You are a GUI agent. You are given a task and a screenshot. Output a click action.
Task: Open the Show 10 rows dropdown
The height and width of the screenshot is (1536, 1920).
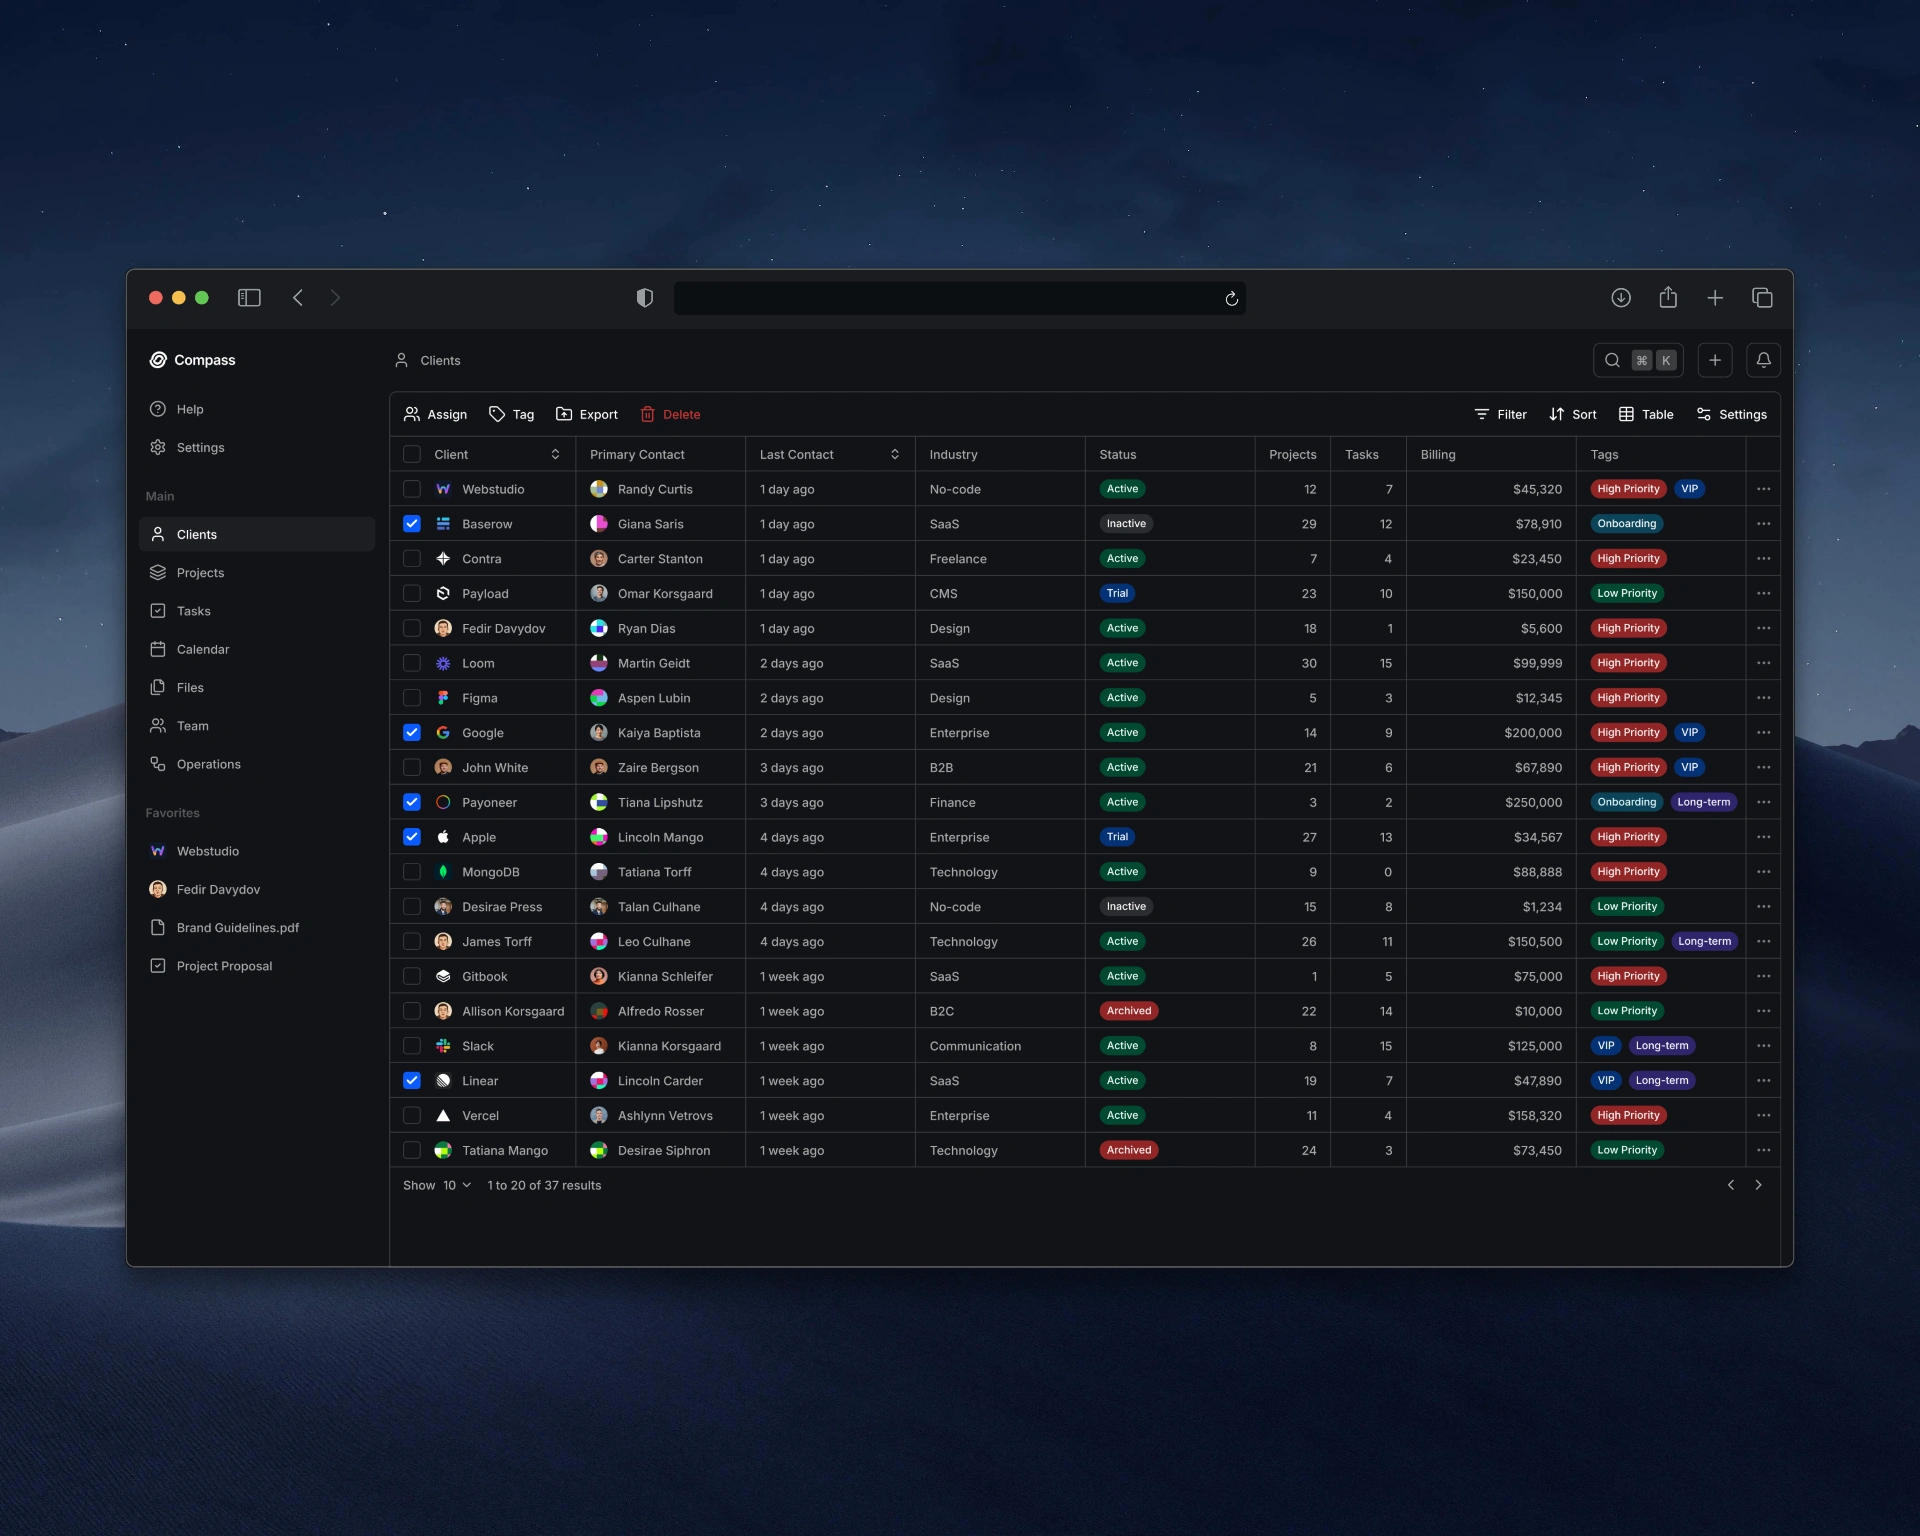coord(456,1185)
